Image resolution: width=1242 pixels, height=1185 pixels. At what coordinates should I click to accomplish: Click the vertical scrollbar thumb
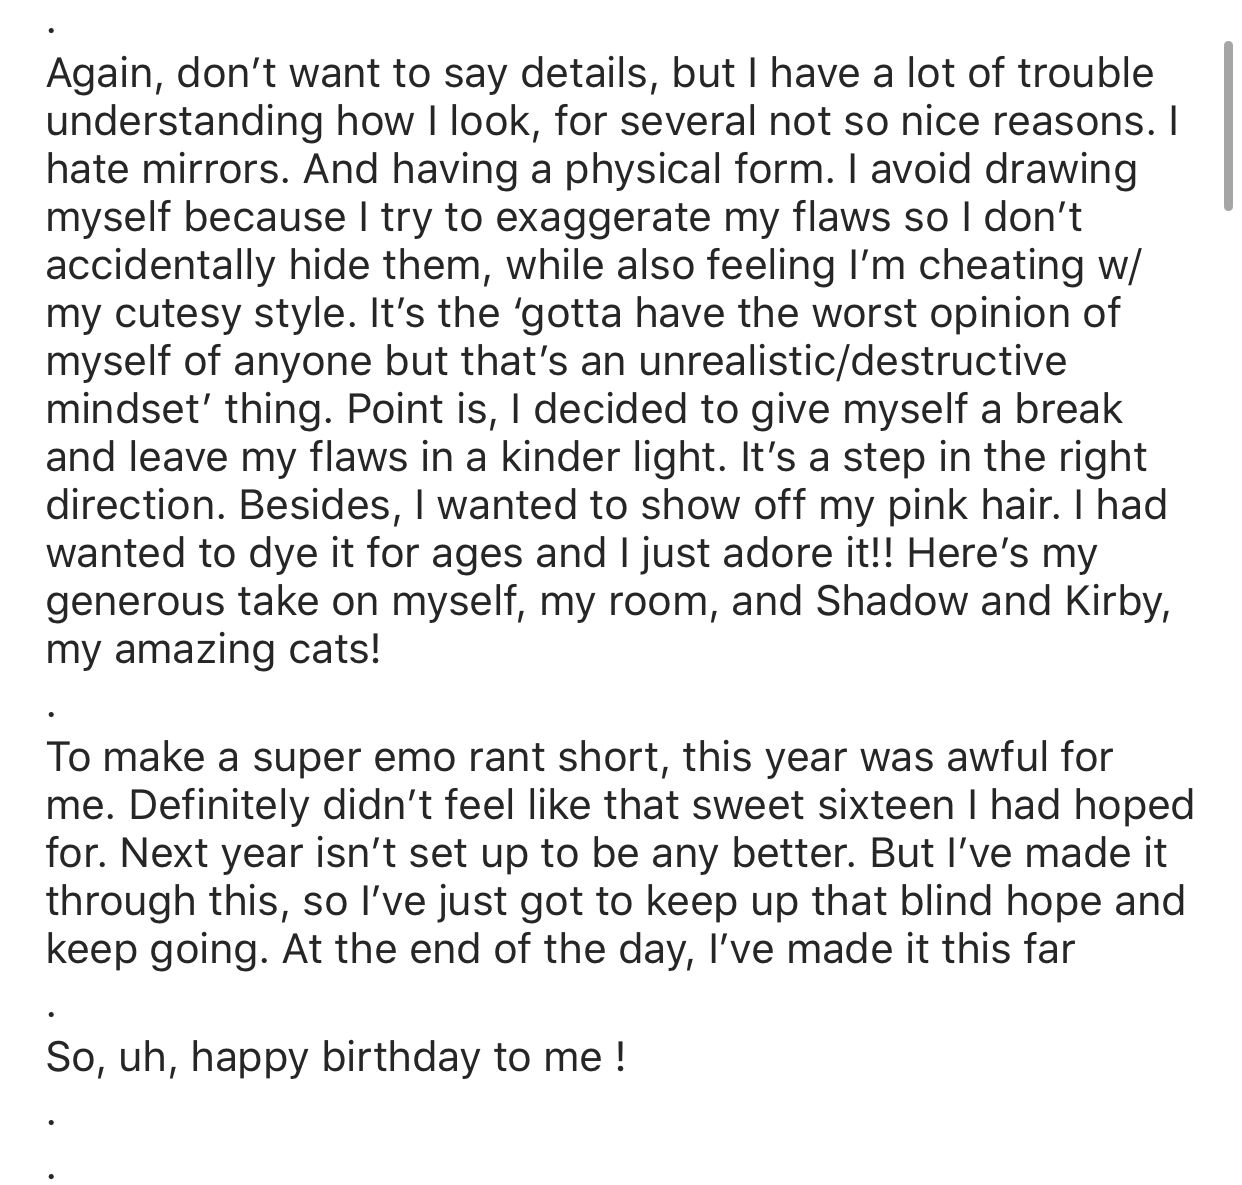(x=1228, y=127)
